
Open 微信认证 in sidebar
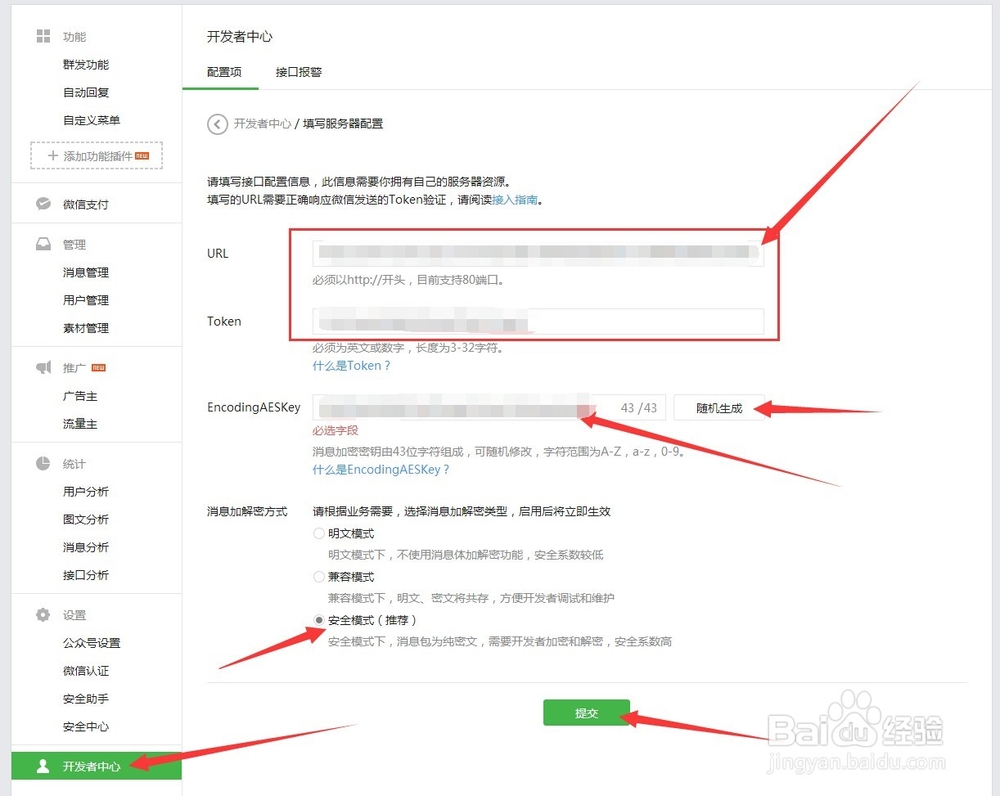86,671
